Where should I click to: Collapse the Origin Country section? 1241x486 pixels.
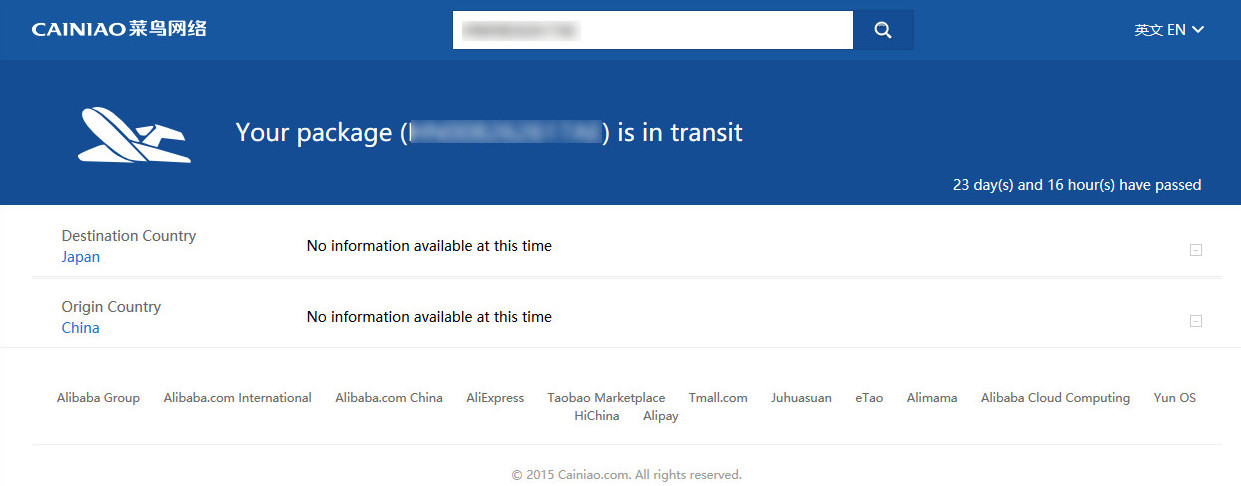pyautogui.click(x=1195, y=321)
